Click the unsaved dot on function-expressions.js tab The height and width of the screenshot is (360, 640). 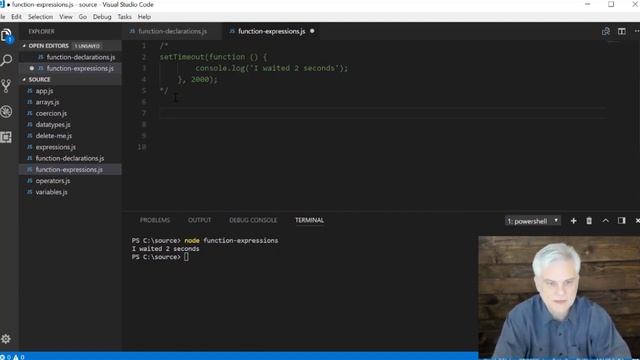coord(312,31)
